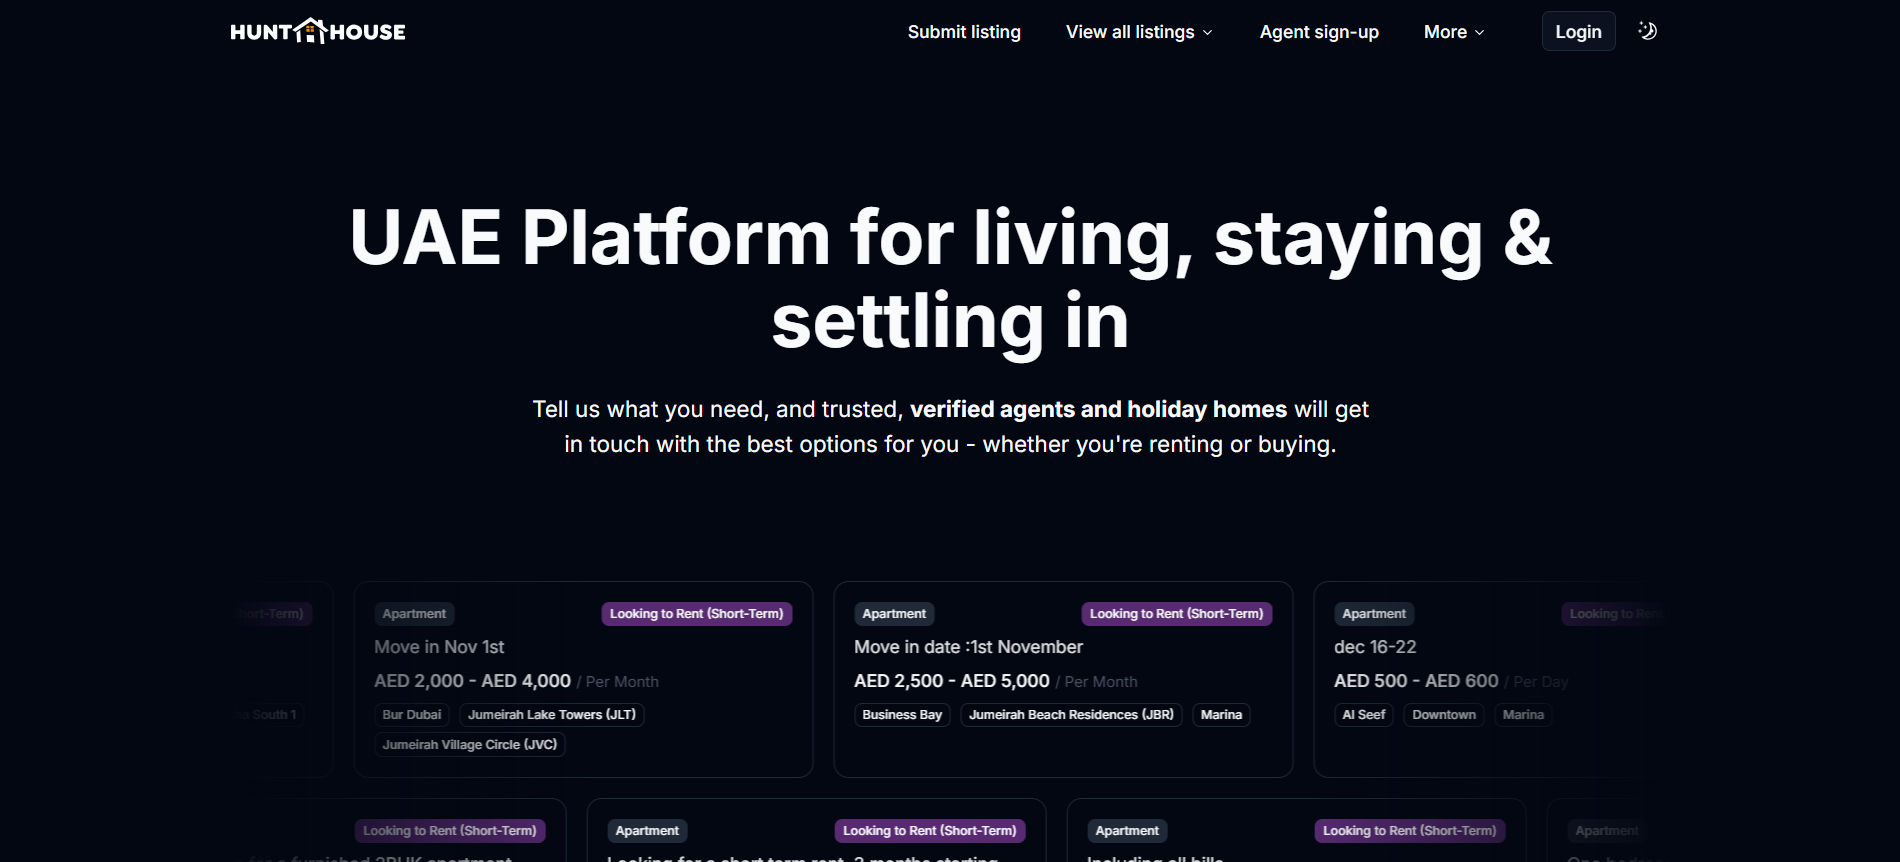Click the Jumeirah Lake Towers (JLT) tag
1900x862 pixels.
(x=551, y=714)
